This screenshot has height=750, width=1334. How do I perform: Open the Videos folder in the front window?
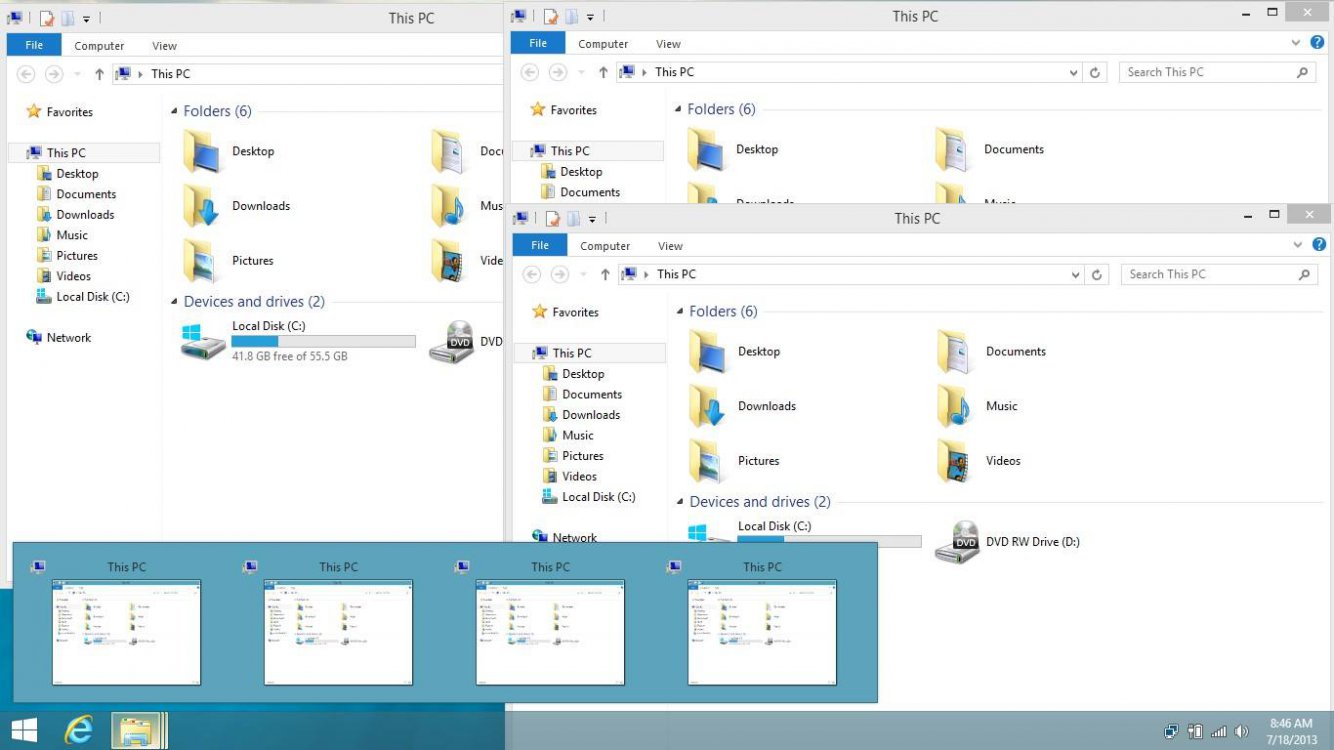coord(979,461)
